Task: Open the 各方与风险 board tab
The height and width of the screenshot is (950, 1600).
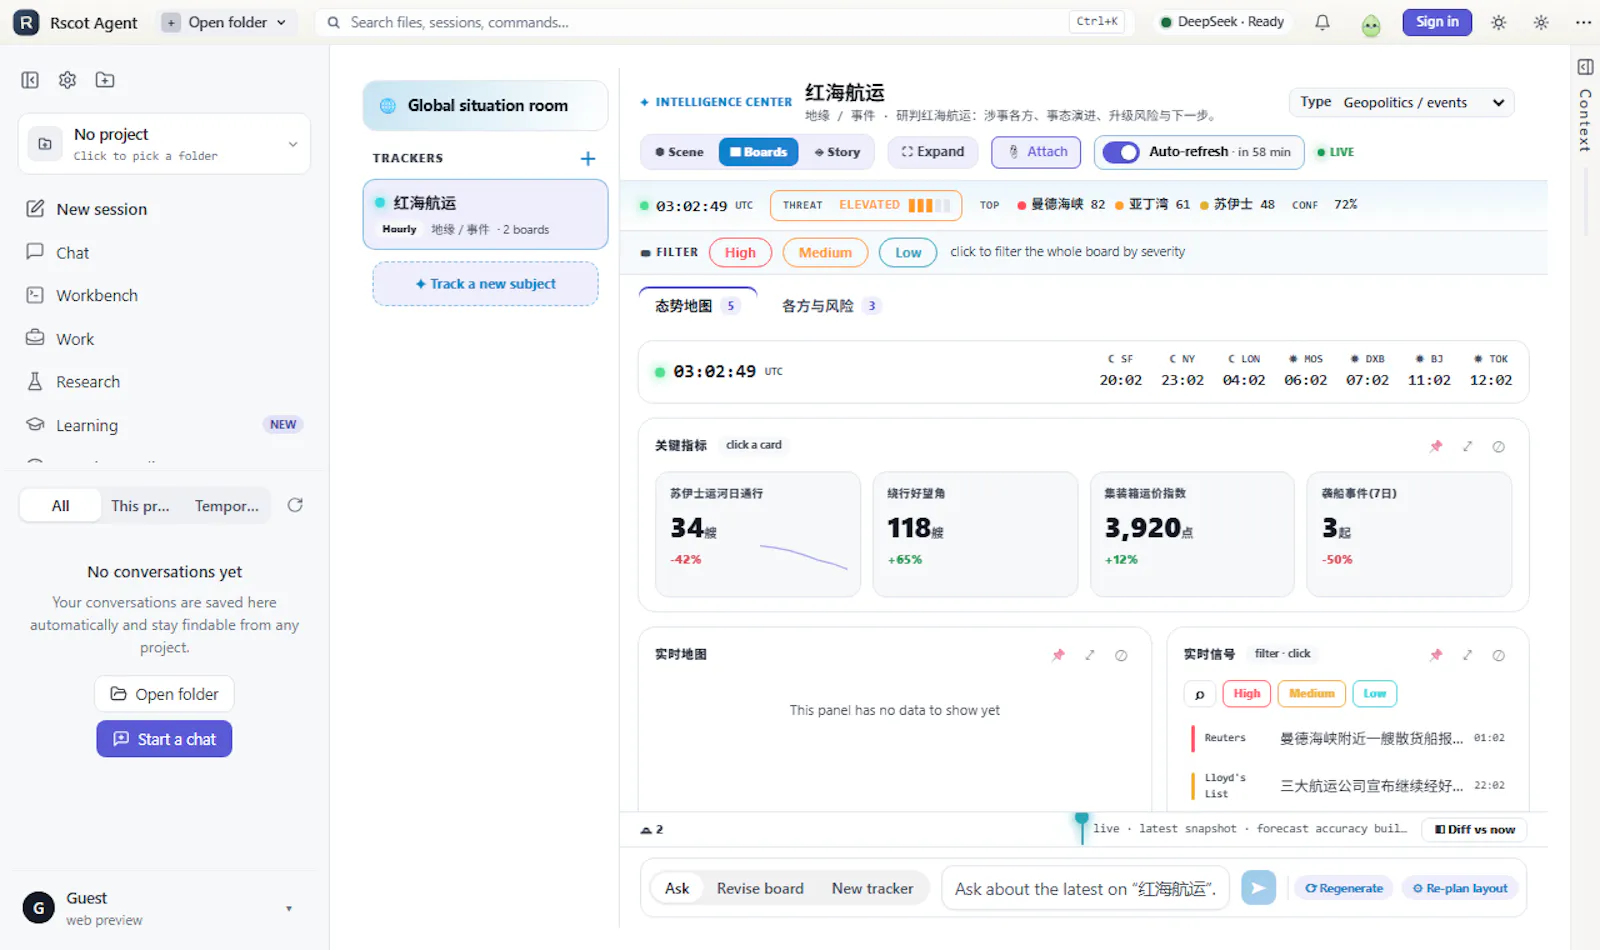Action: pos(829,306)
